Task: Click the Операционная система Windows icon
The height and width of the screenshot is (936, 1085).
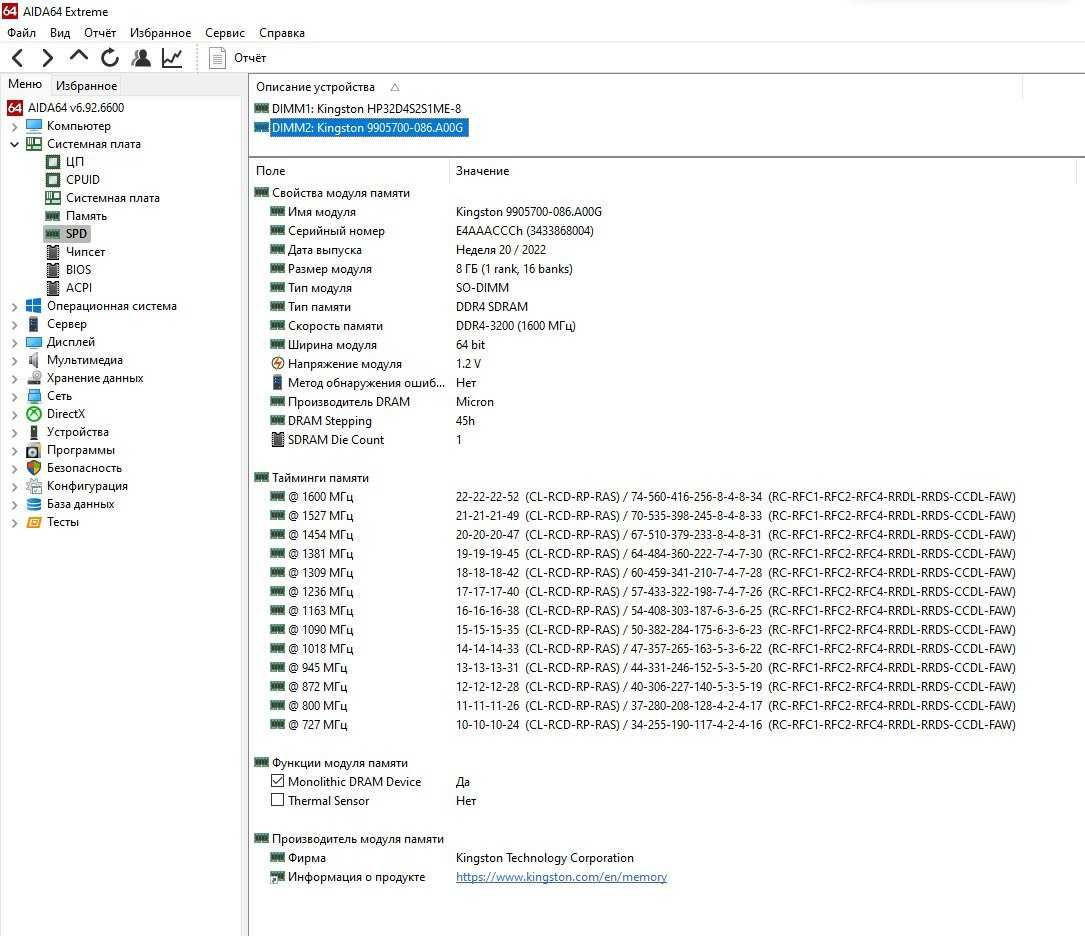Action: [x=34, y=306]
